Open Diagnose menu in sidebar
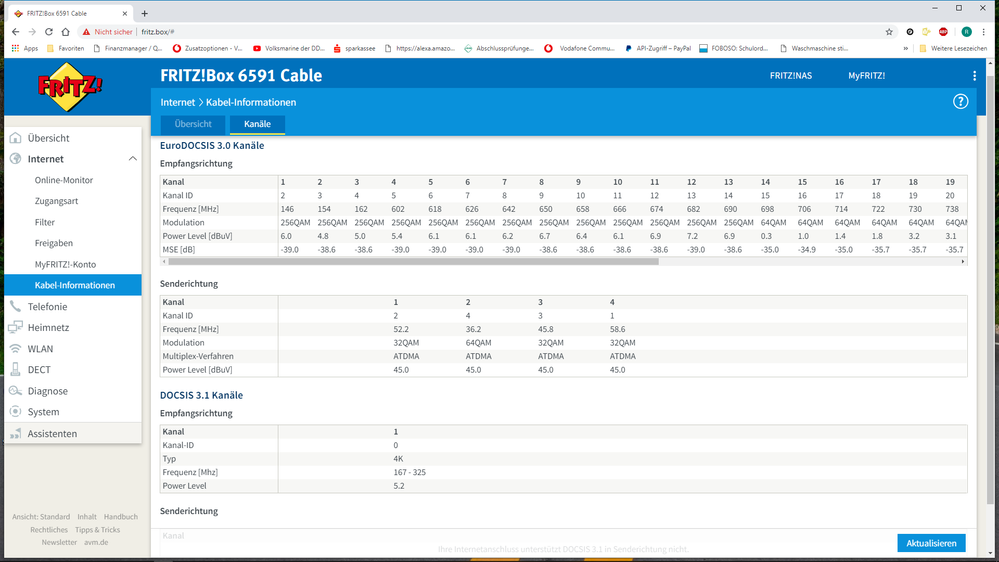 pos(47,391)
